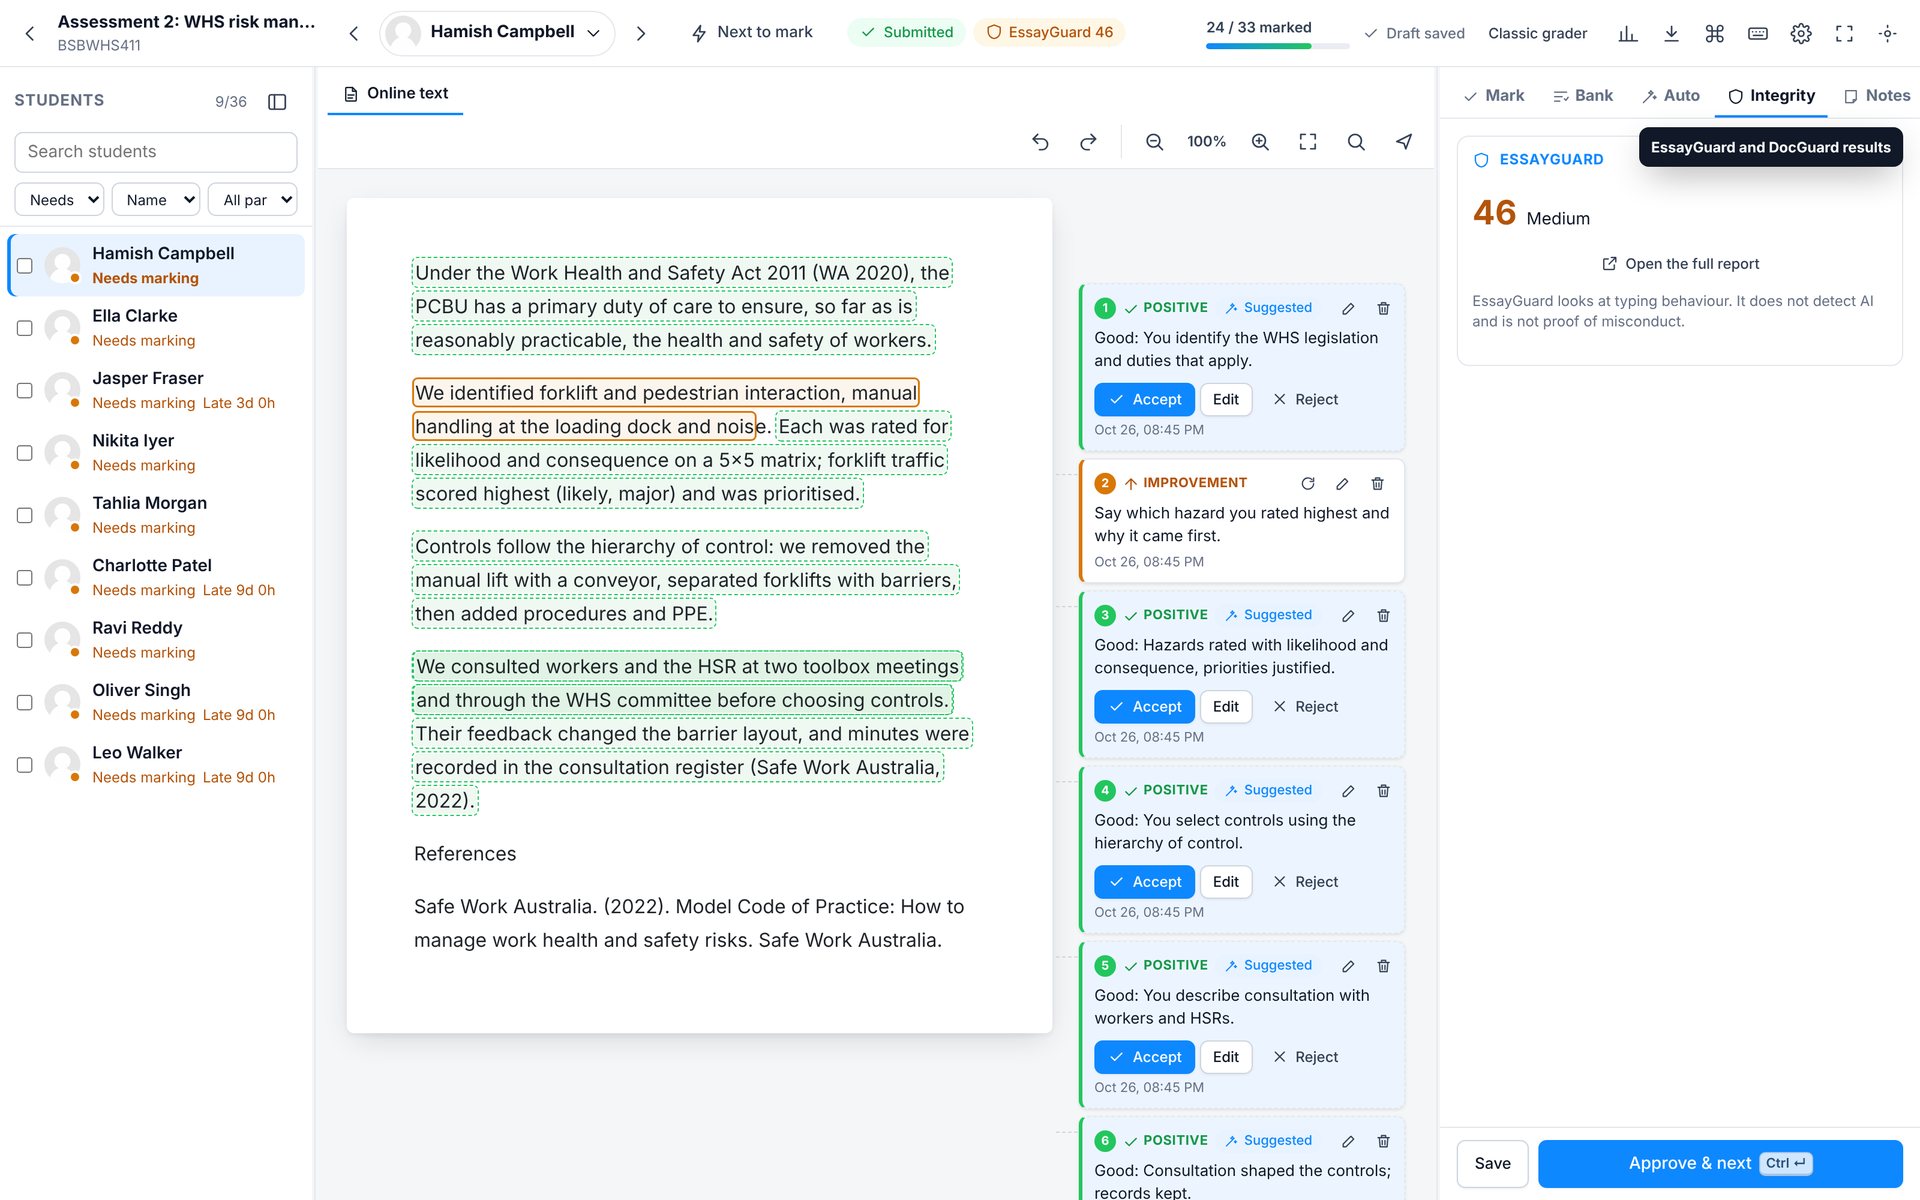Switch to the Bank tab
Screen dimensions: 1920x1200
(x=1583, y=96)
